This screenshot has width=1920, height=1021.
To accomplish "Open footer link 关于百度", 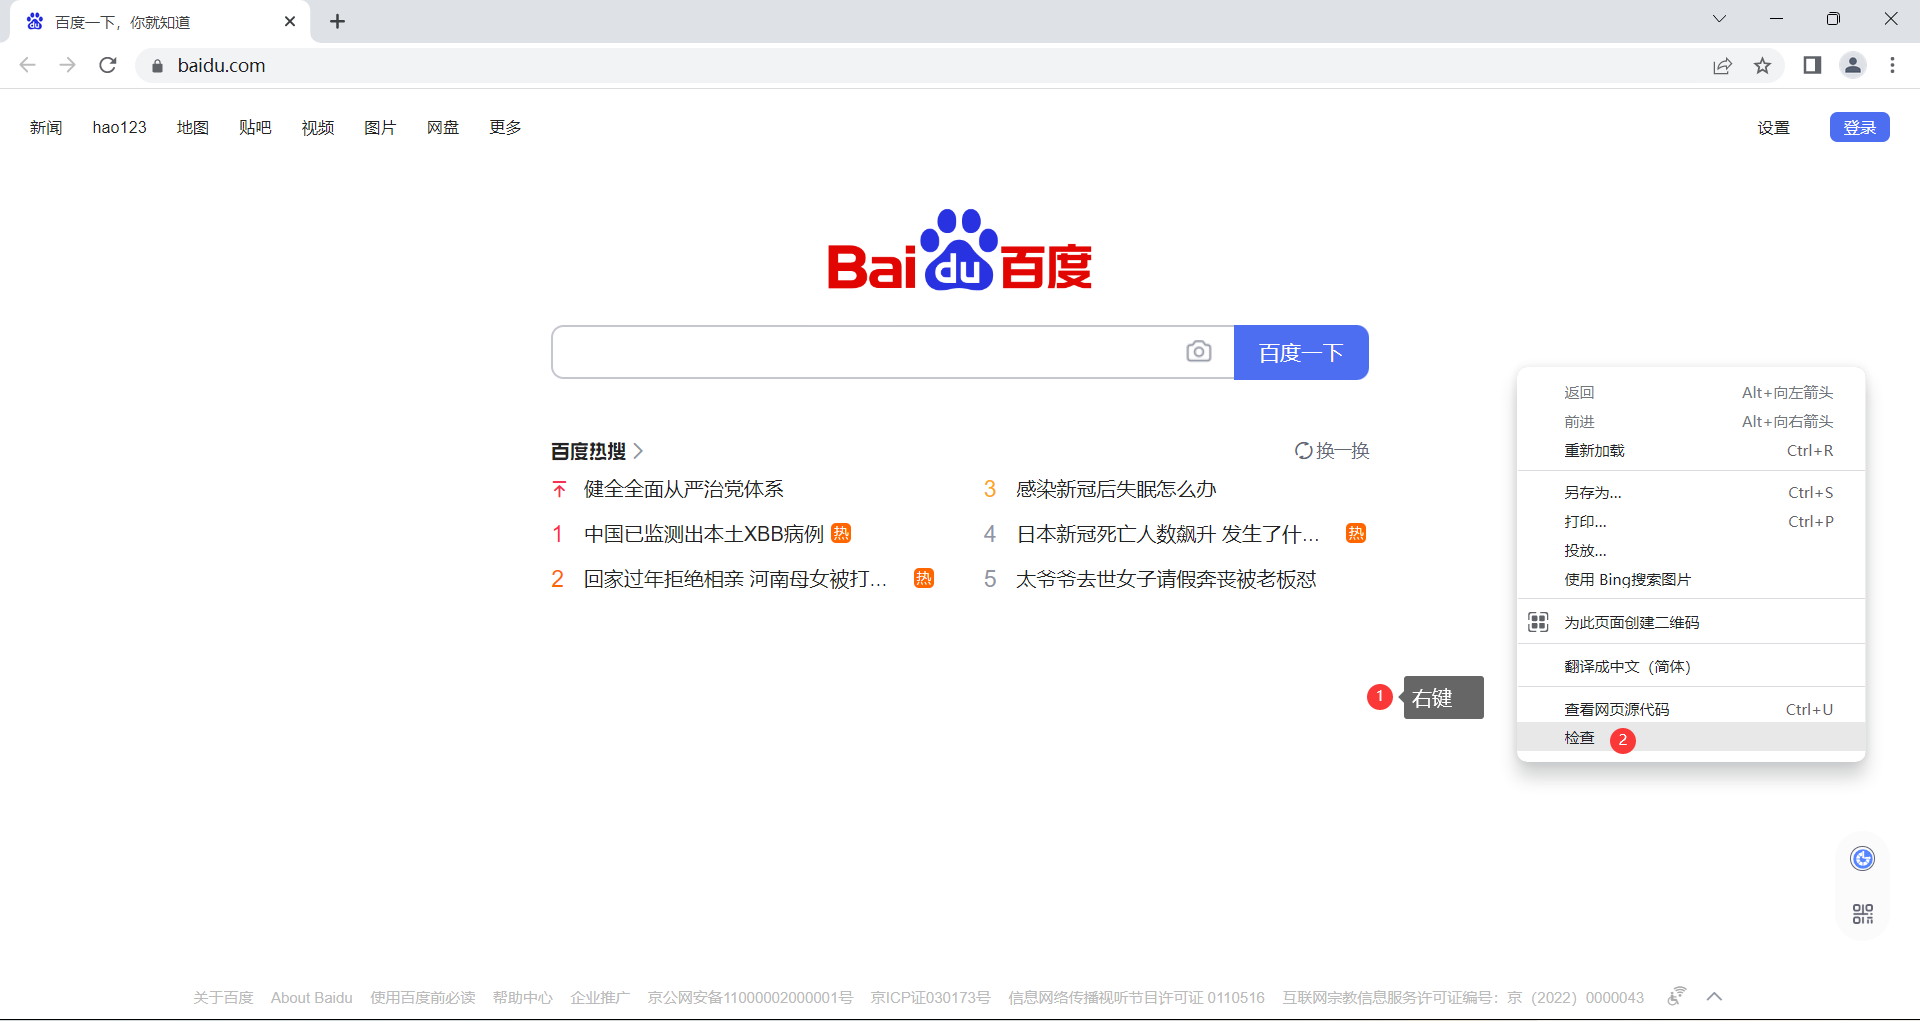I will coord(223,998).
